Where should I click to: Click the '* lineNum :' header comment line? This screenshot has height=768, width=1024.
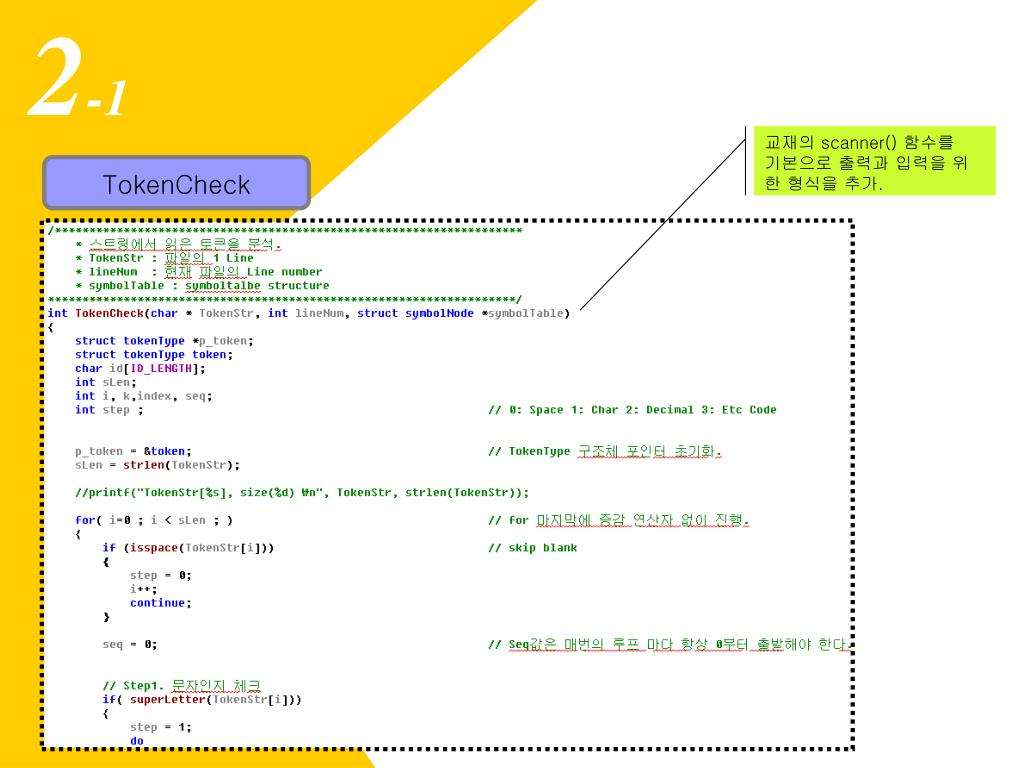pyautogui.click(x=199, y=272)
